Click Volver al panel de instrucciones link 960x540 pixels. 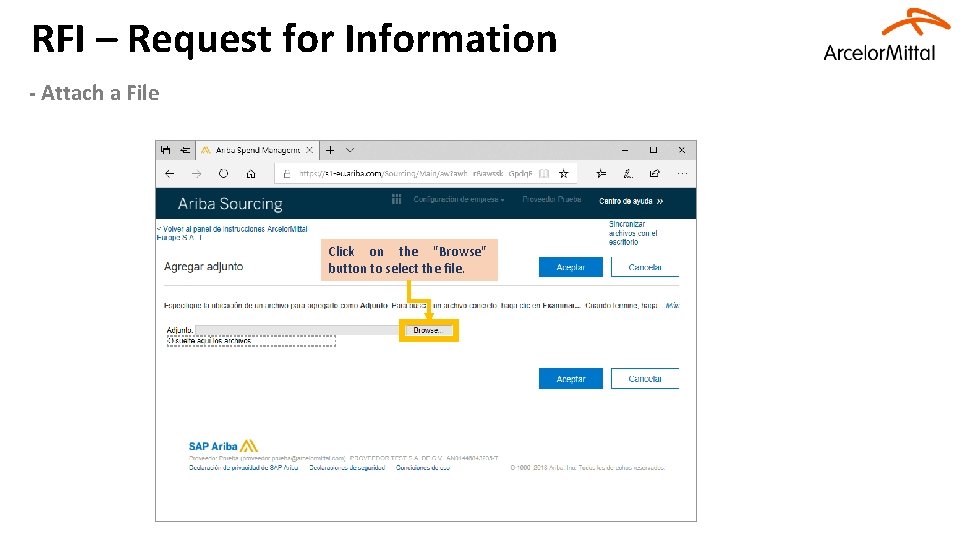(x=233, y=233)
